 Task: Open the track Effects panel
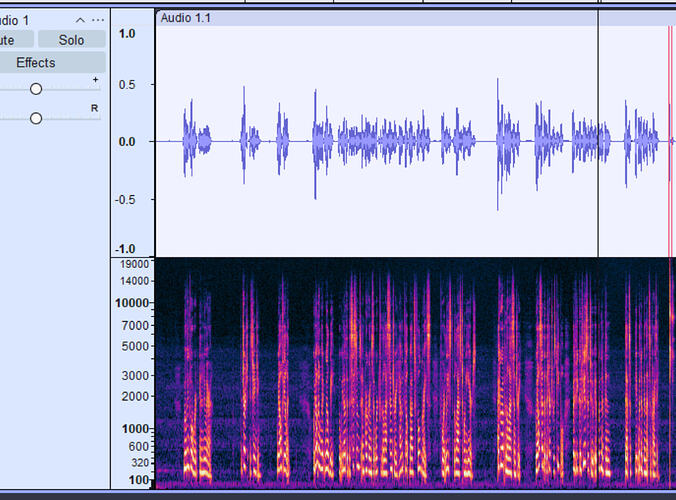(x=36, y=63)
